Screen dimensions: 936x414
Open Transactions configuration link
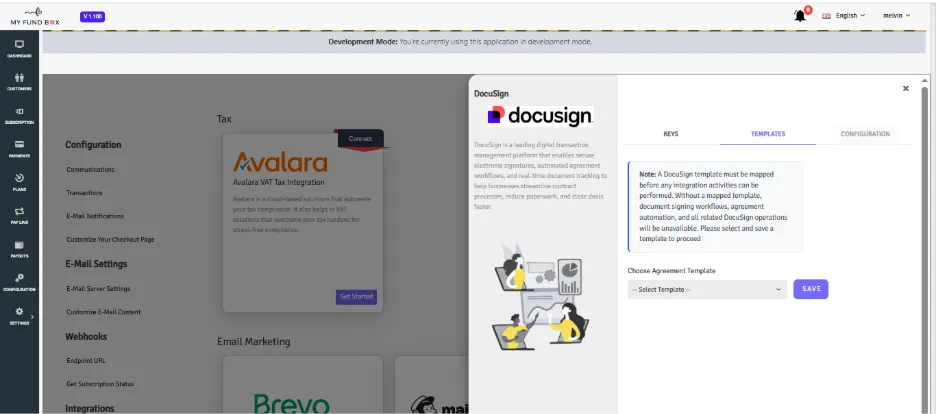(x=84, y=193)
